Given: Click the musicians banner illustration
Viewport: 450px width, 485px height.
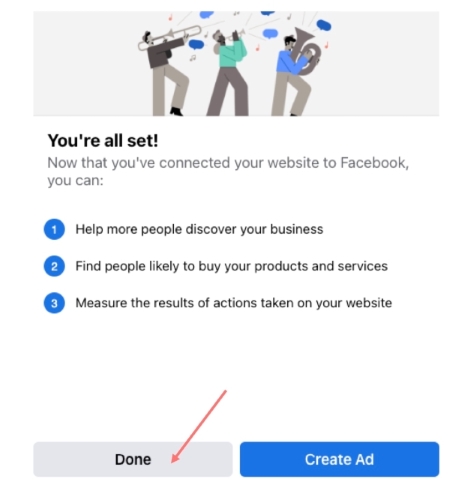Looking at the screenshot, I should tap(236, 63).
